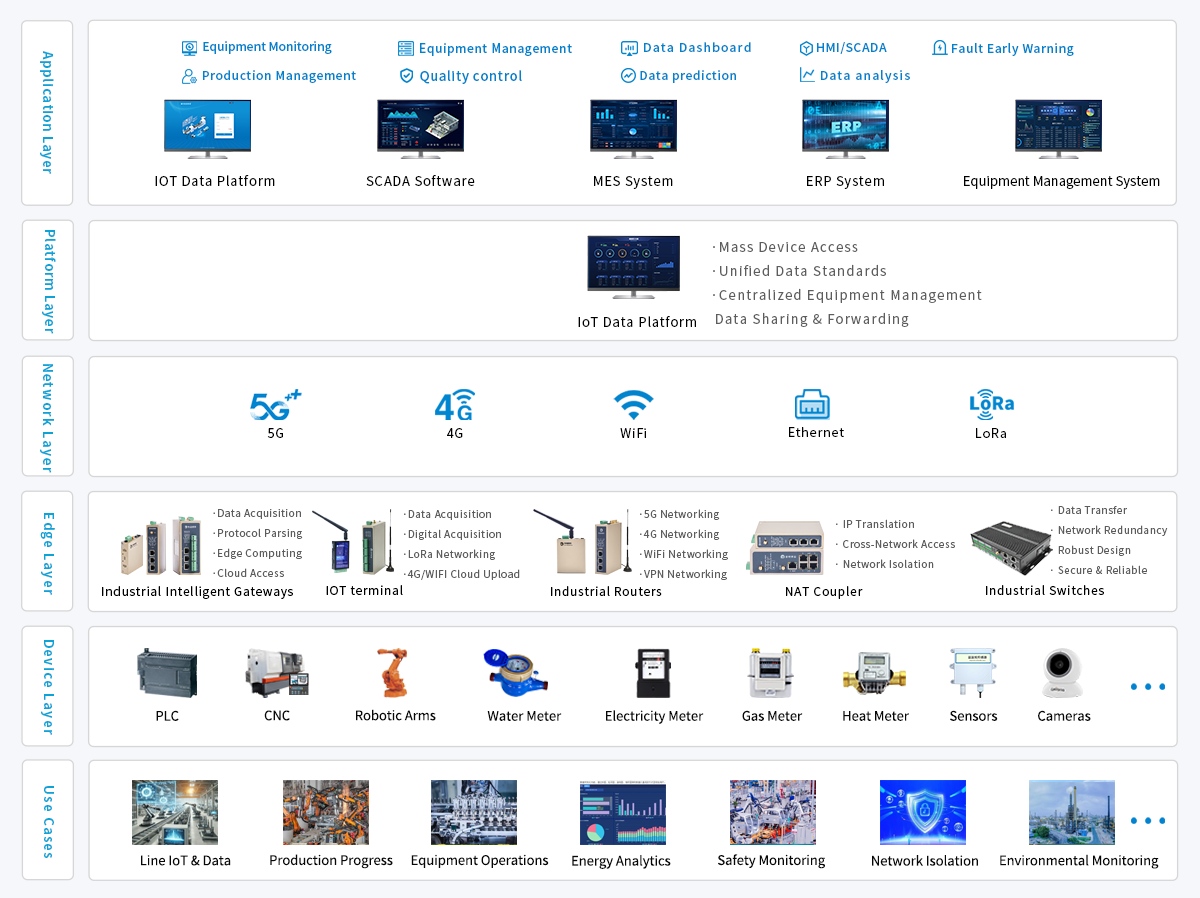Select the Energy Analytics use case image
Screen dimensions: 1200x898
pos(622,813)
